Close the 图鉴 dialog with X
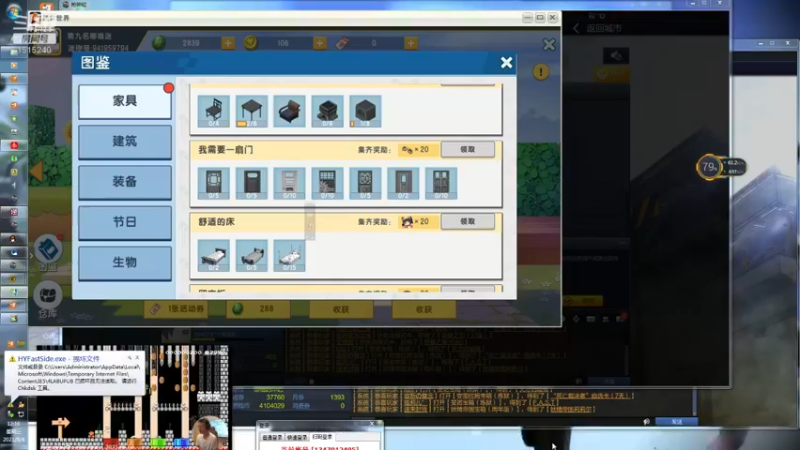Viewport: 800px width, 450px height. coord(506,63)
